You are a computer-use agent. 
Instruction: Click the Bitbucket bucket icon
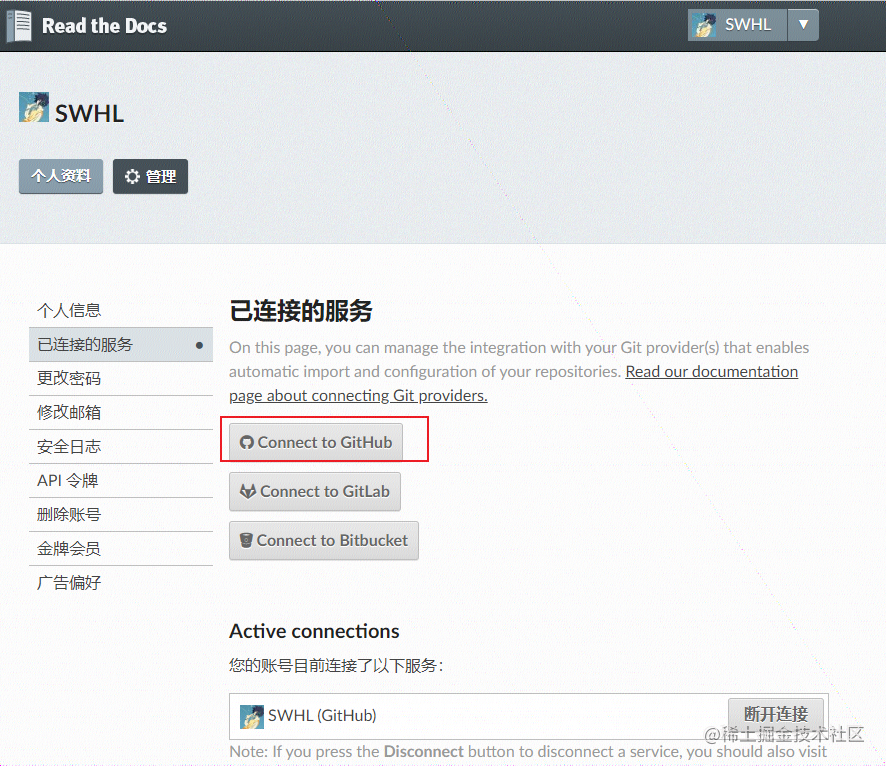246,541
